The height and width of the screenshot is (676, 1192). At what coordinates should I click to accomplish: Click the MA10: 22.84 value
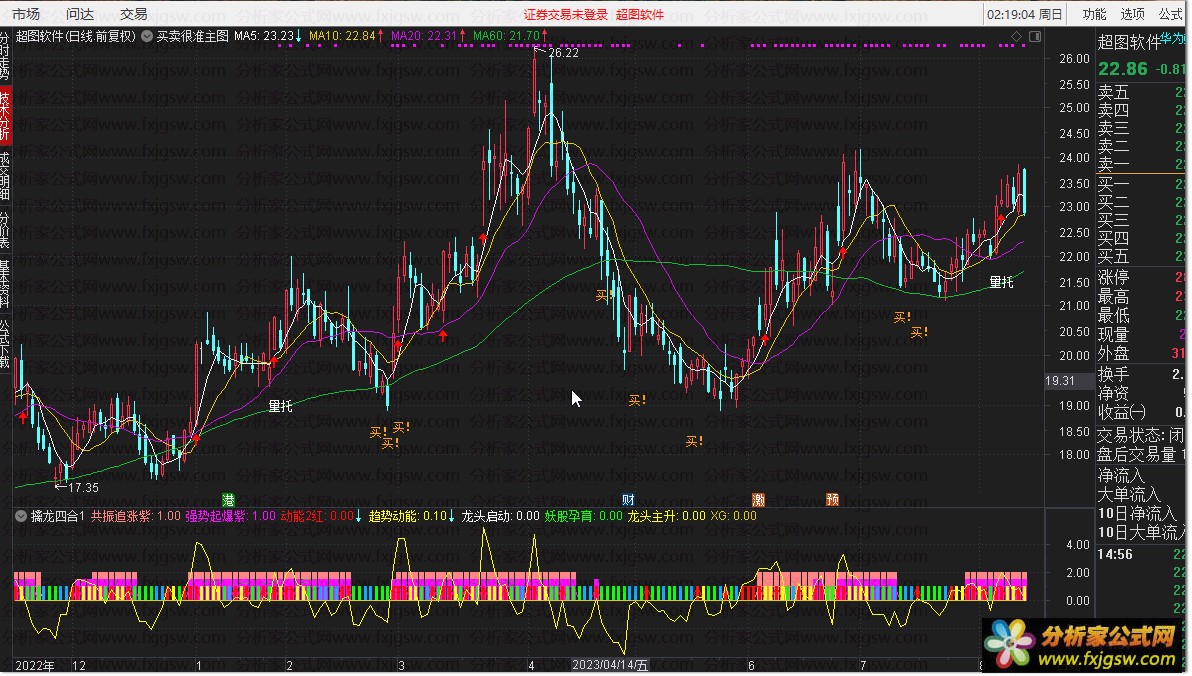coord(346,36)
